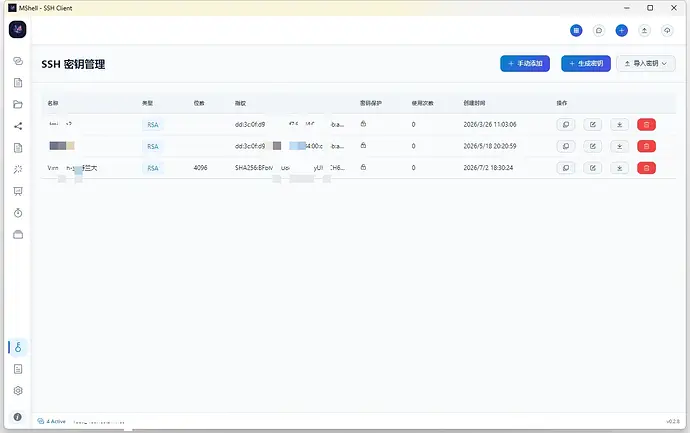The image size is (690, 433).
Task: Delete the key created 2026/3/26
Action: [x=646, y=125]
